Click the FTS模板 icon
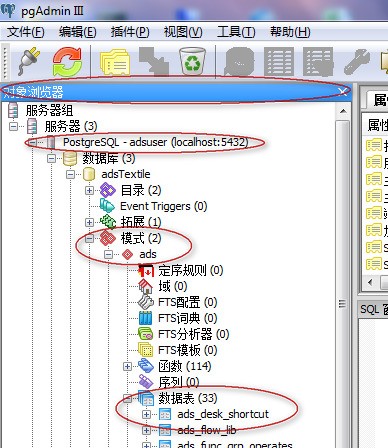 click(146, 350)
